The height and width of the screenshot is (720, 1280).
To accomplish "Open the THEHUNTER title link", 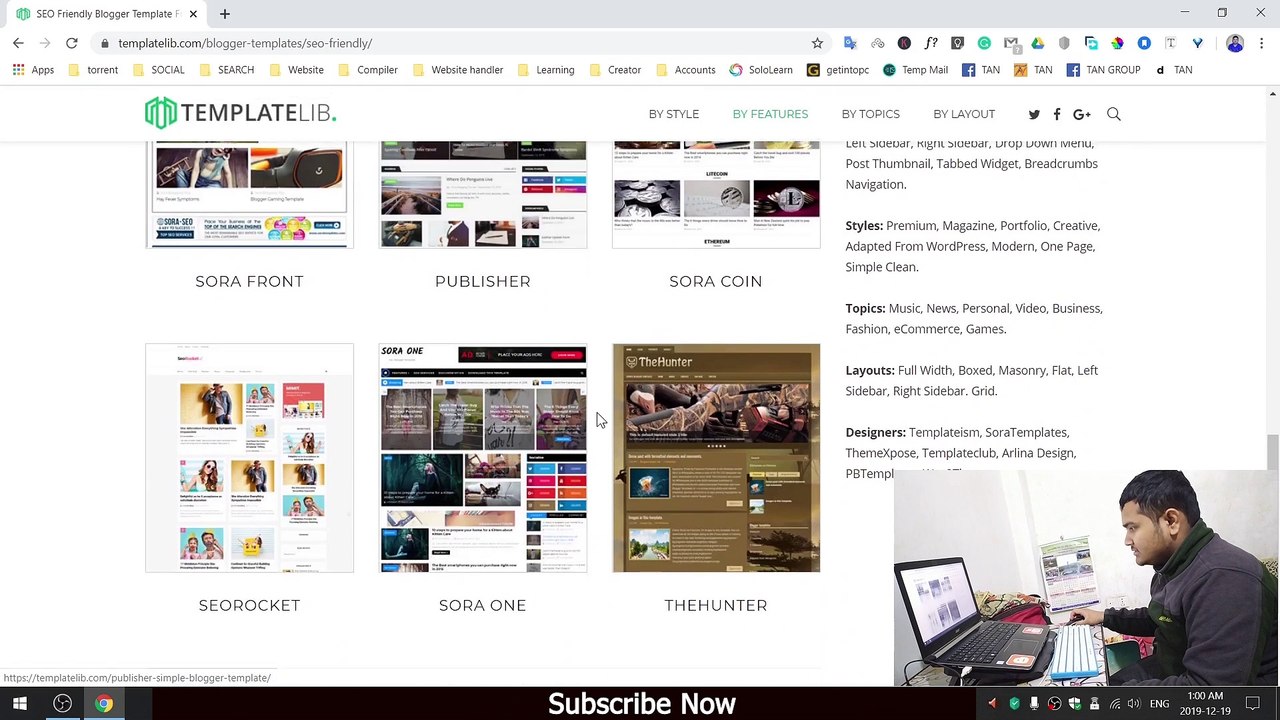I will coord(716,605).
